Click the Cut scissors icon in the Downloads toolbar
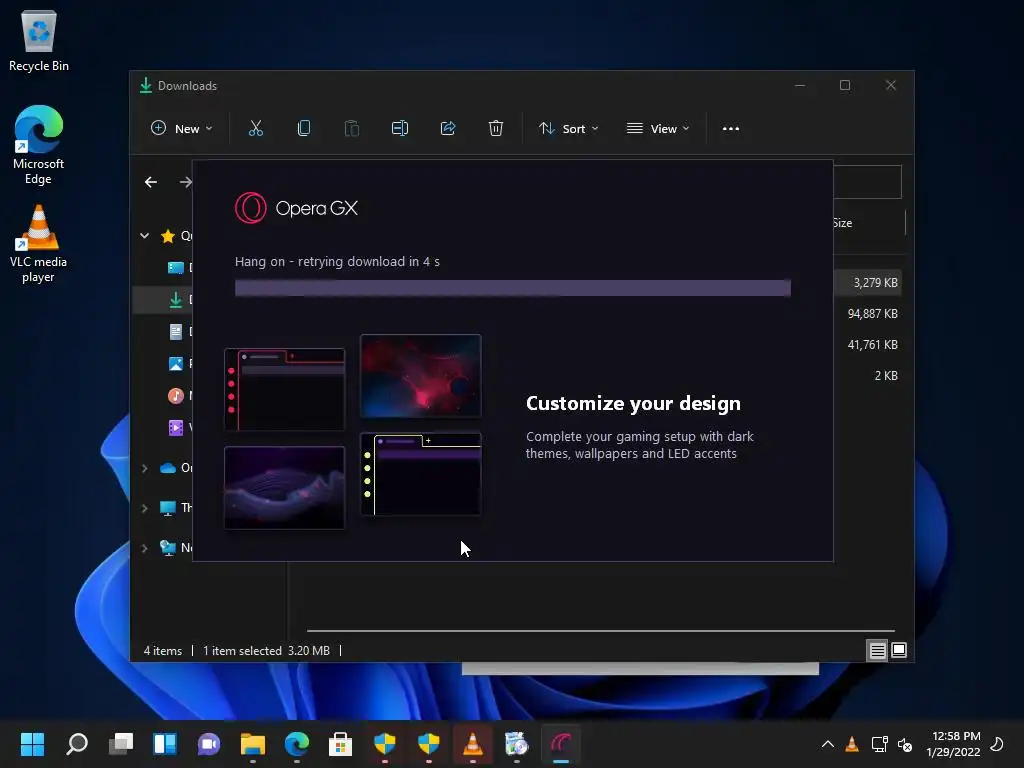This screenshot has width=1024, height=768. 255,129
